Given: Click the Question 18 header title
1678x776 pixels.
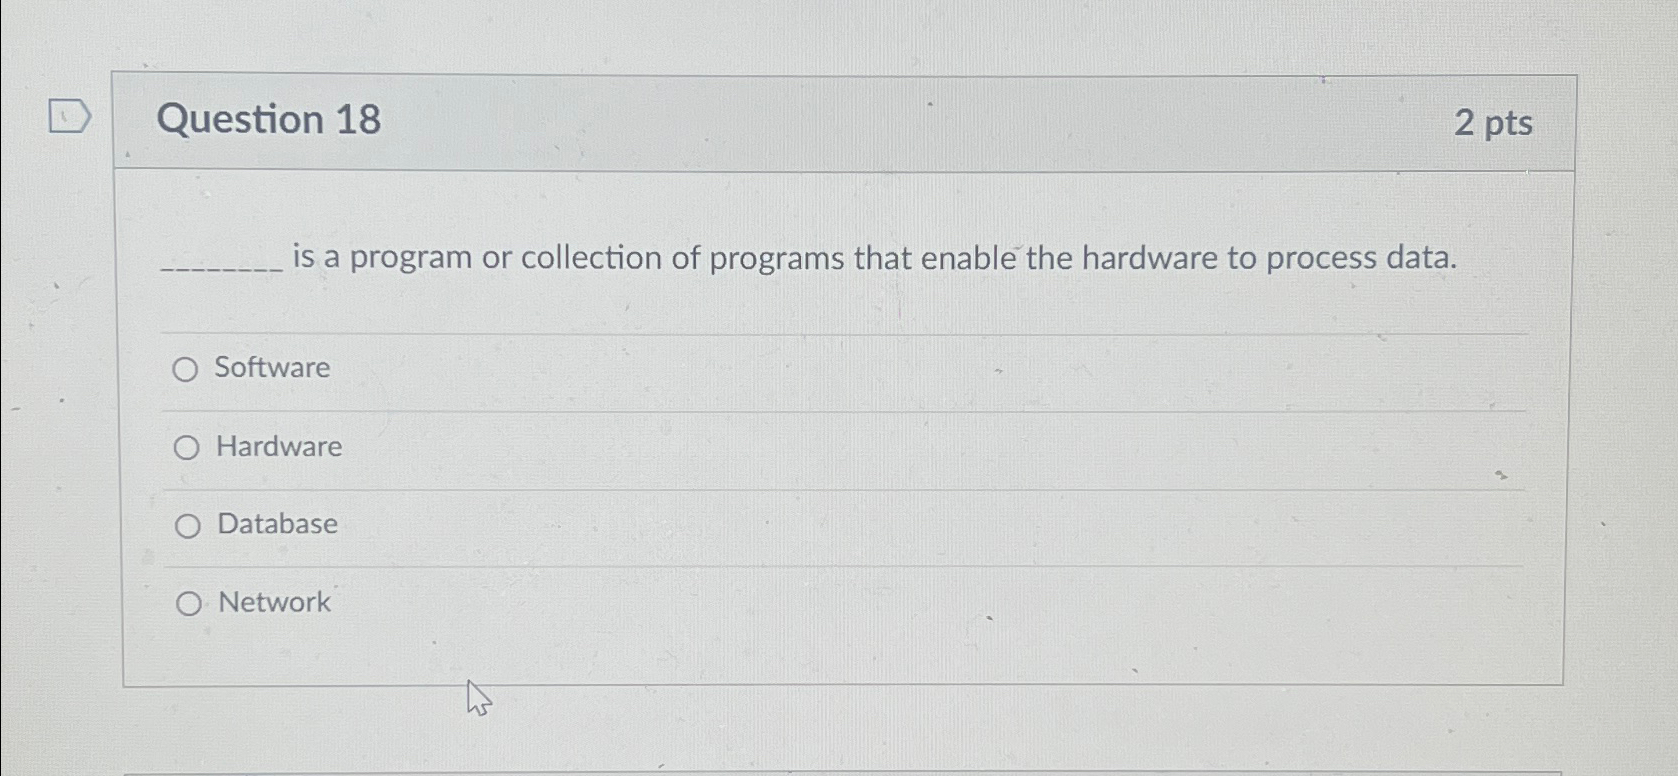Looking at the screenshot, I should 270,120.
